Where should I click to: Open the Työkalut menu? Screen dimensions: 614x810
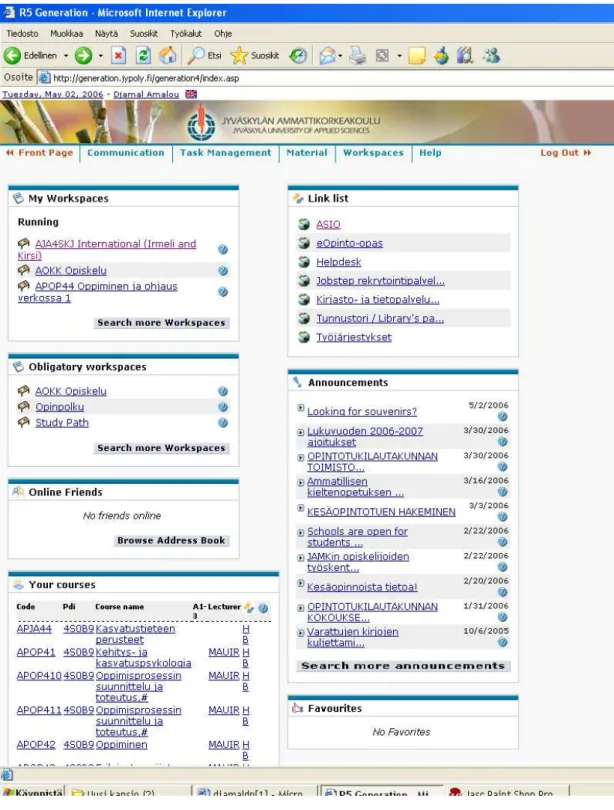pos(186,33)
